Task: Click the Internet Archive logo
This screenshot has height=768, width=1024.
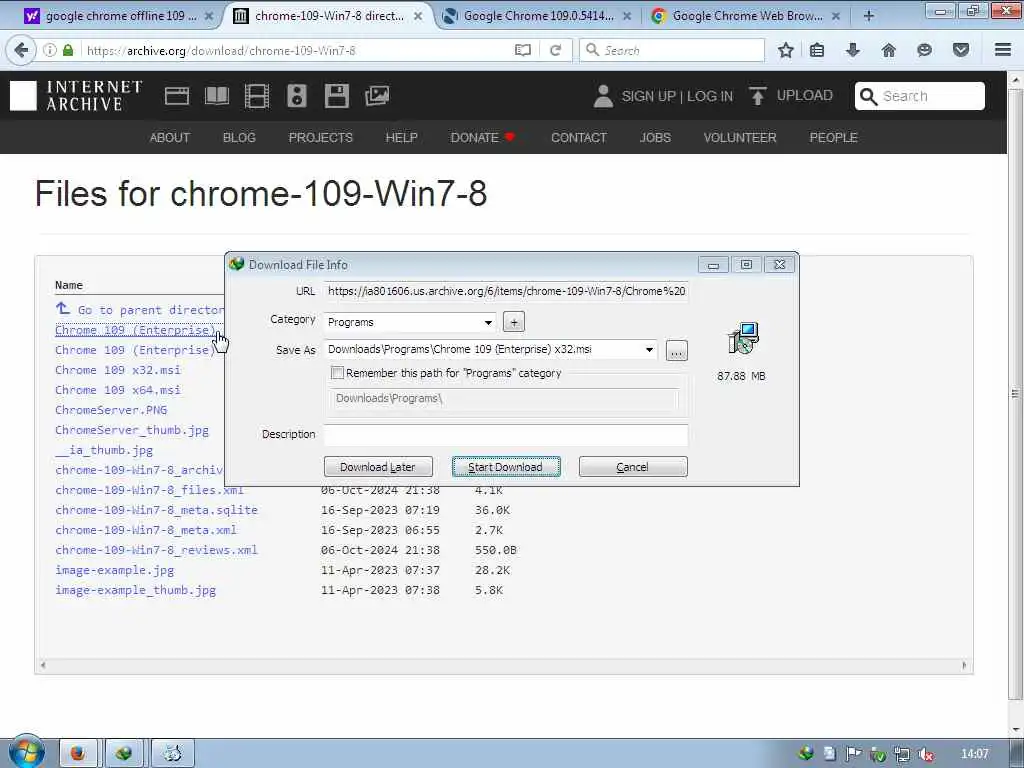Action: pos(76,96)
